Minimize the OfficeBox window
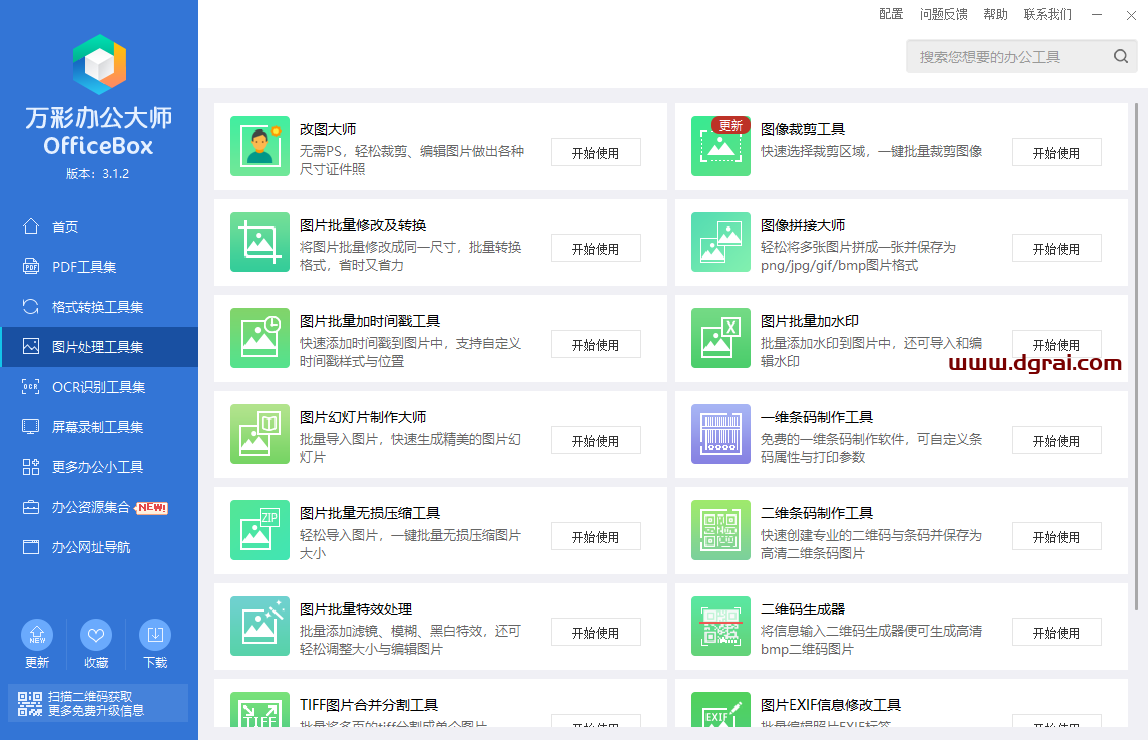1148x740 pixels. click(x=1097, y=15)
